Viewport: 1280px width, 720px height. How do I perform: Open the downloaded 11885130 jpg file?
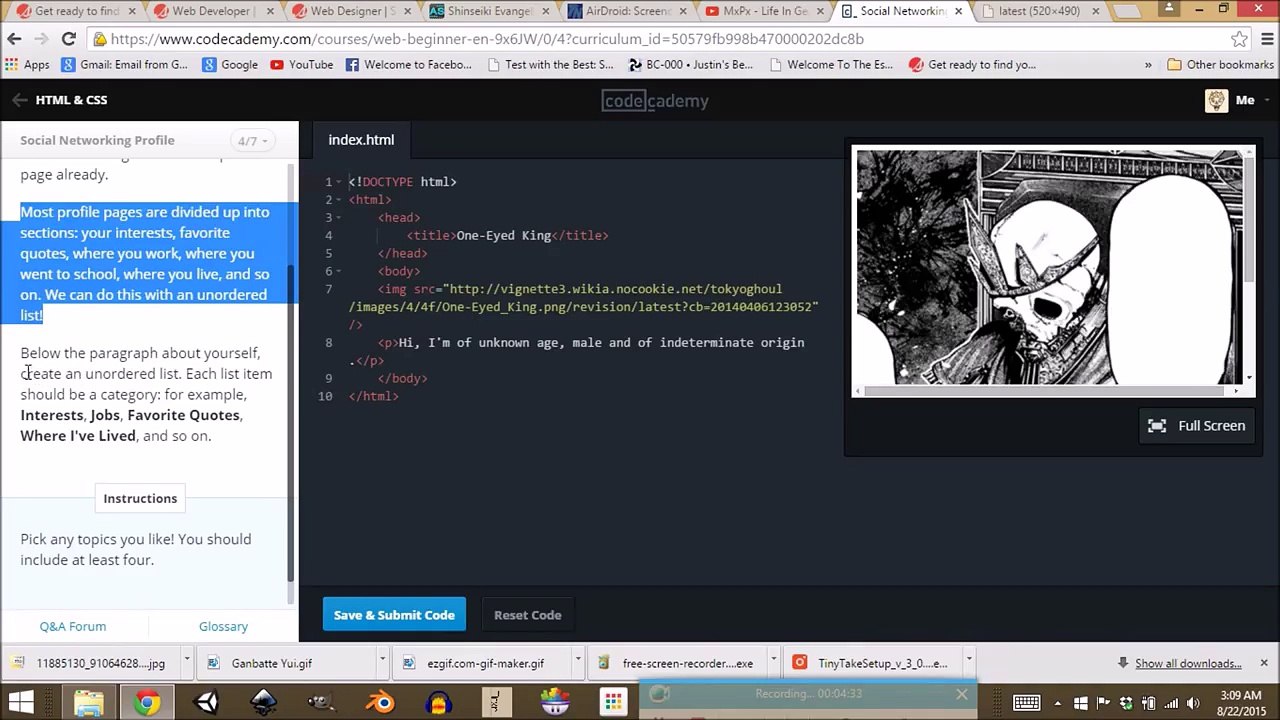click(92, 663)
